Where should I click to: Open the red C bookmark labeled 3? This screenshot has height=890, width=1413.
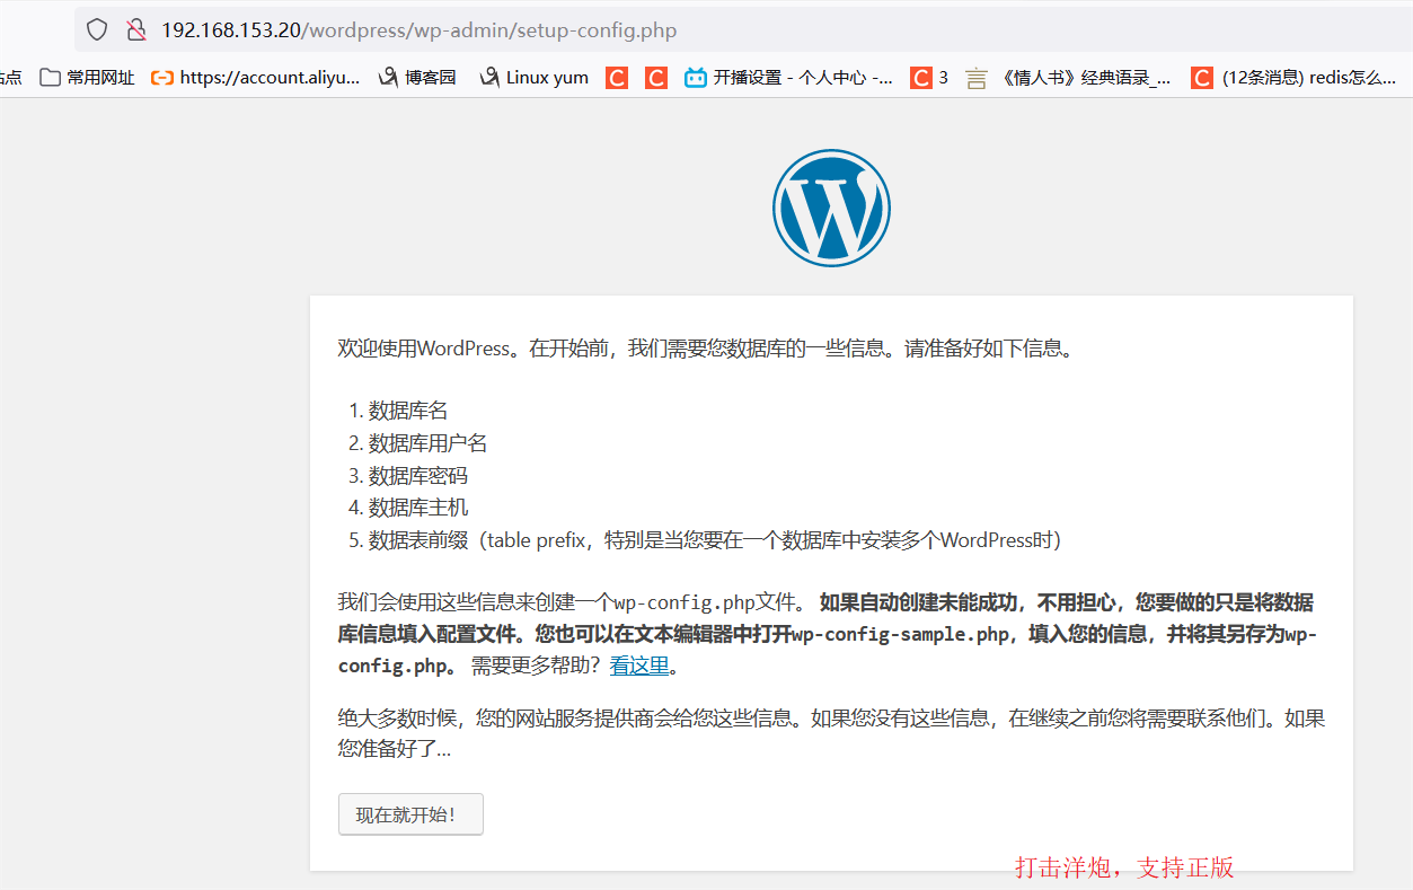click(929, 77)
